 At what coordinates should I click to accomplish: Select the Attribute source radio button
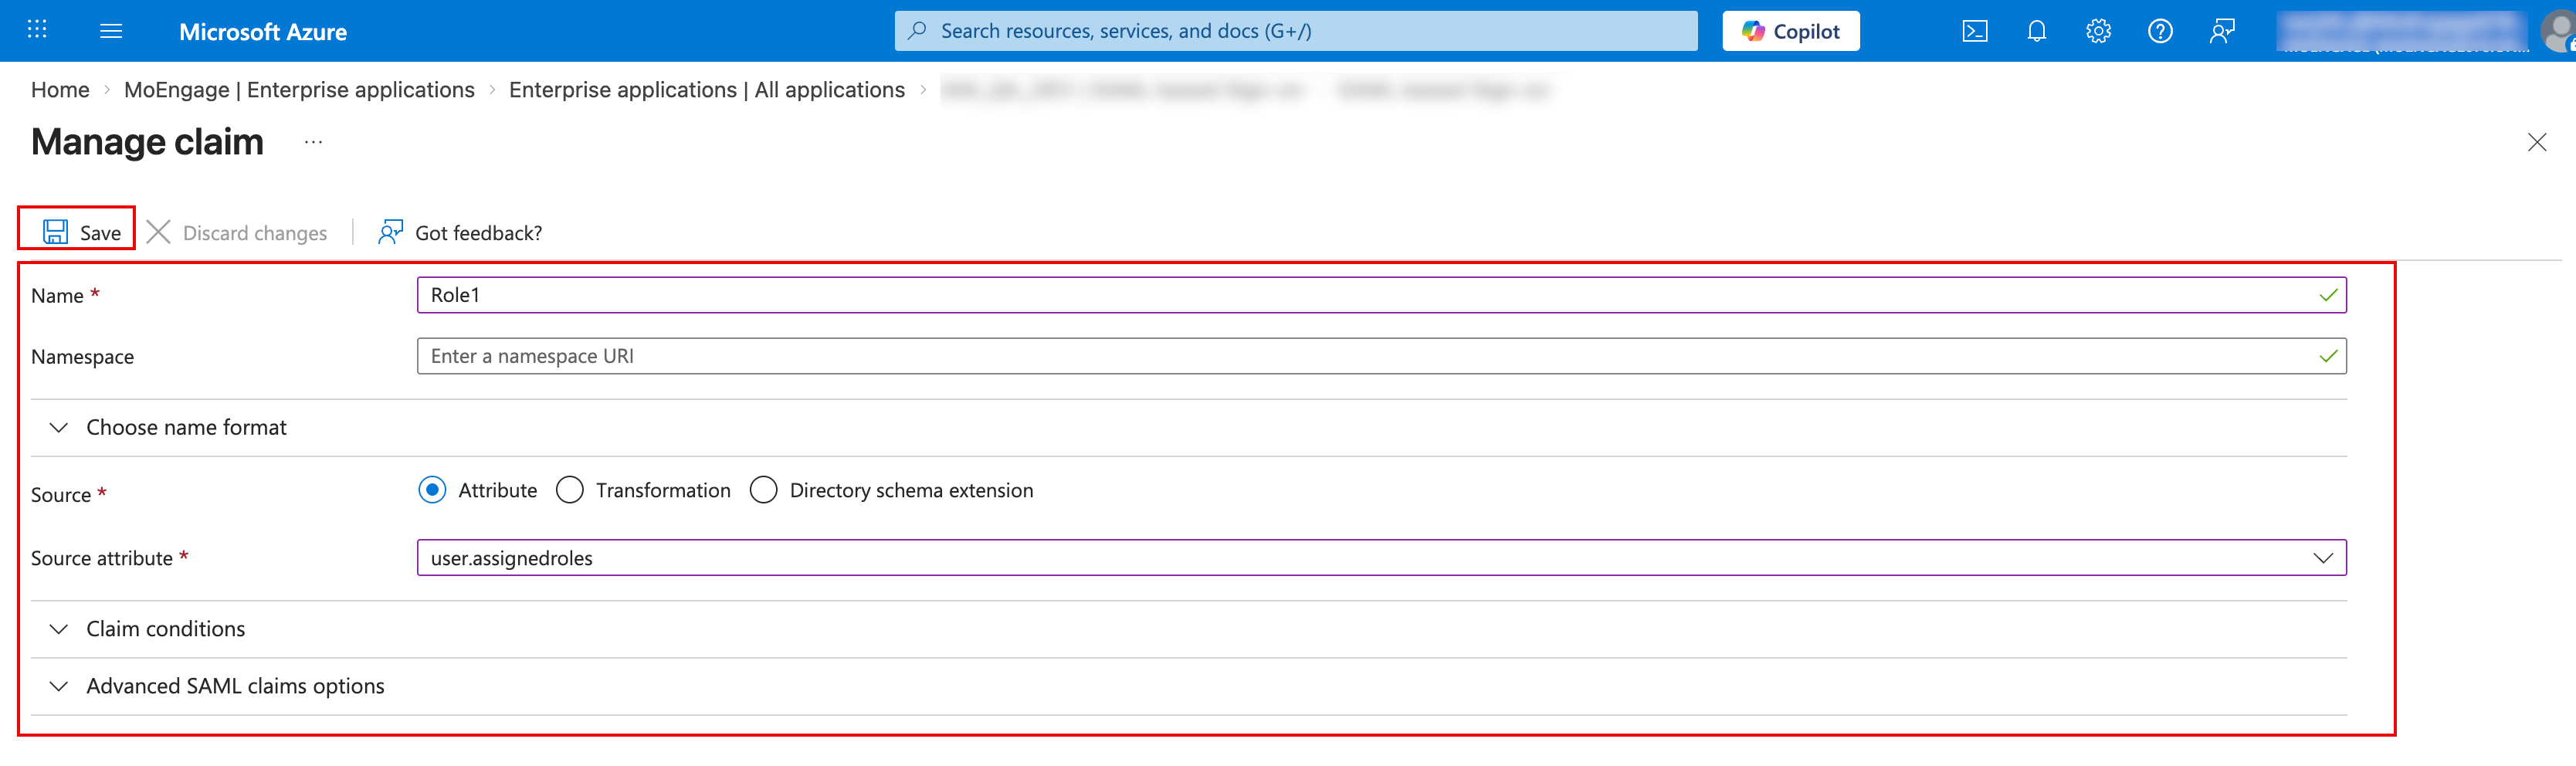tap(432, 490)
